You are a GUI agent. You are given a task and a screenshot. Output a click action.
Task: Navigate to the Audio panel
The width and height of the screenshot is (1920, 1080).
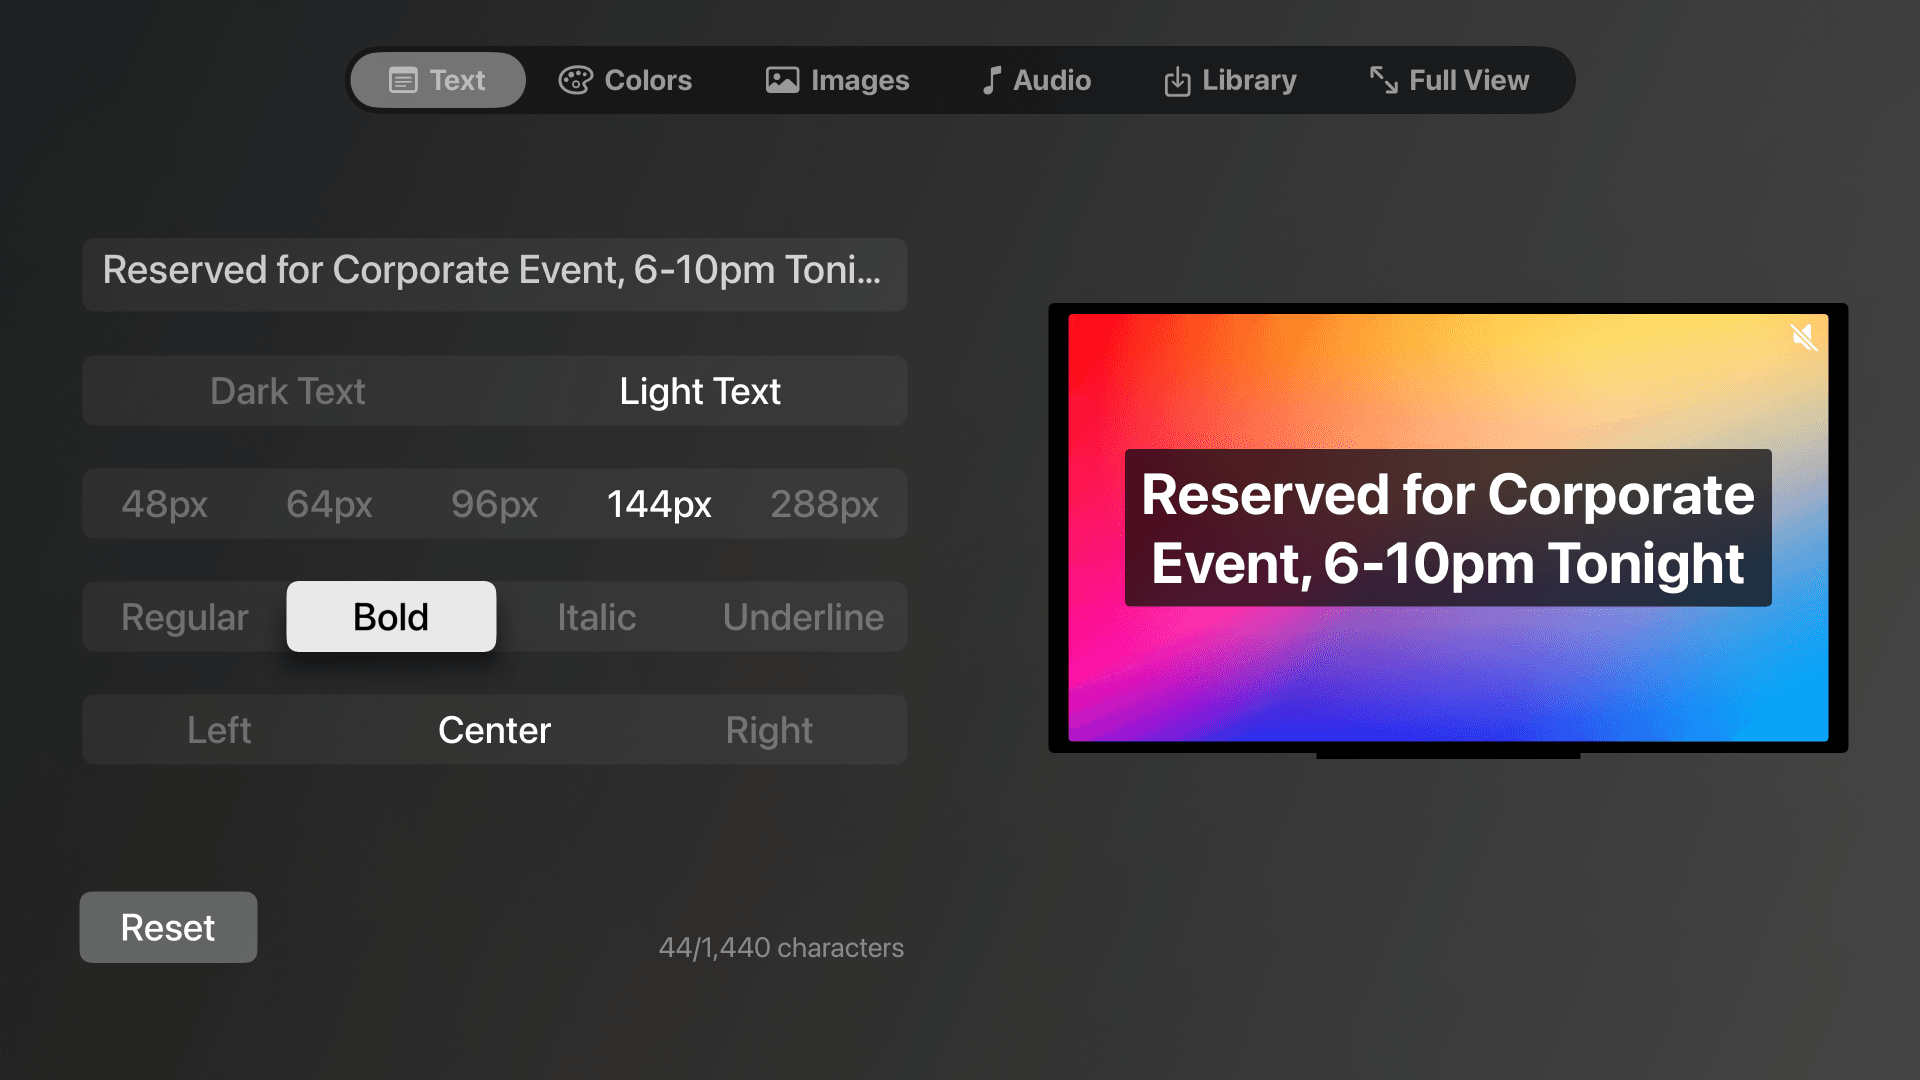pos(1035,80)
